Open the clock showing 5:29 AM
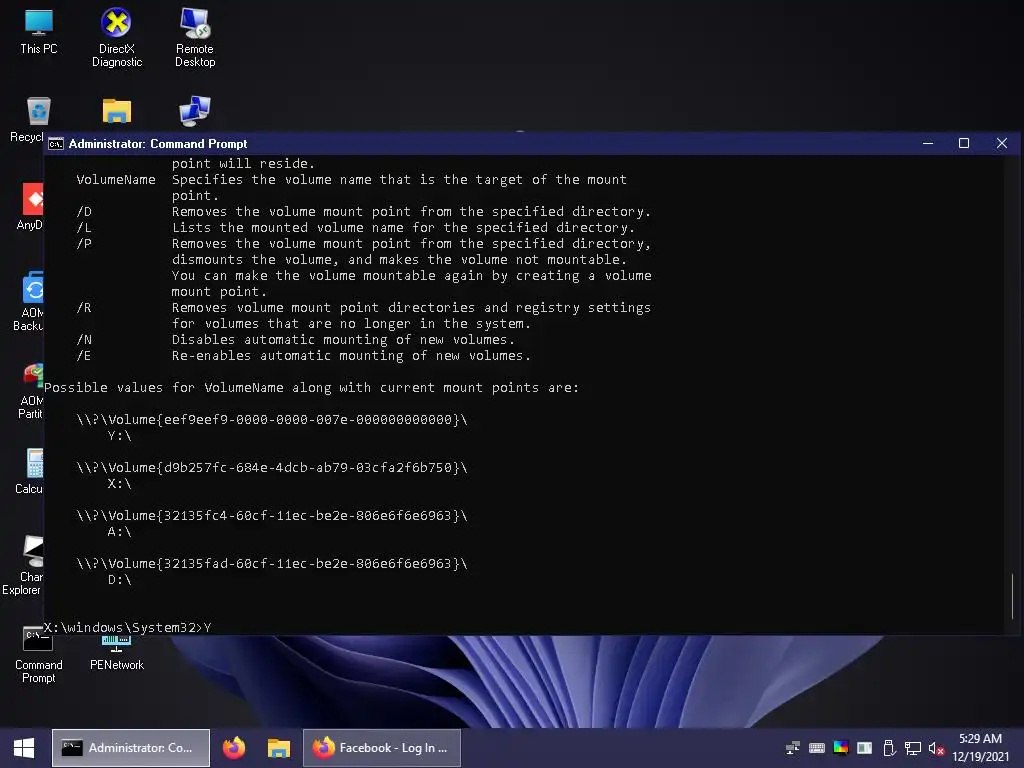Screen dimensions: 1024x768 pos(980,748)
